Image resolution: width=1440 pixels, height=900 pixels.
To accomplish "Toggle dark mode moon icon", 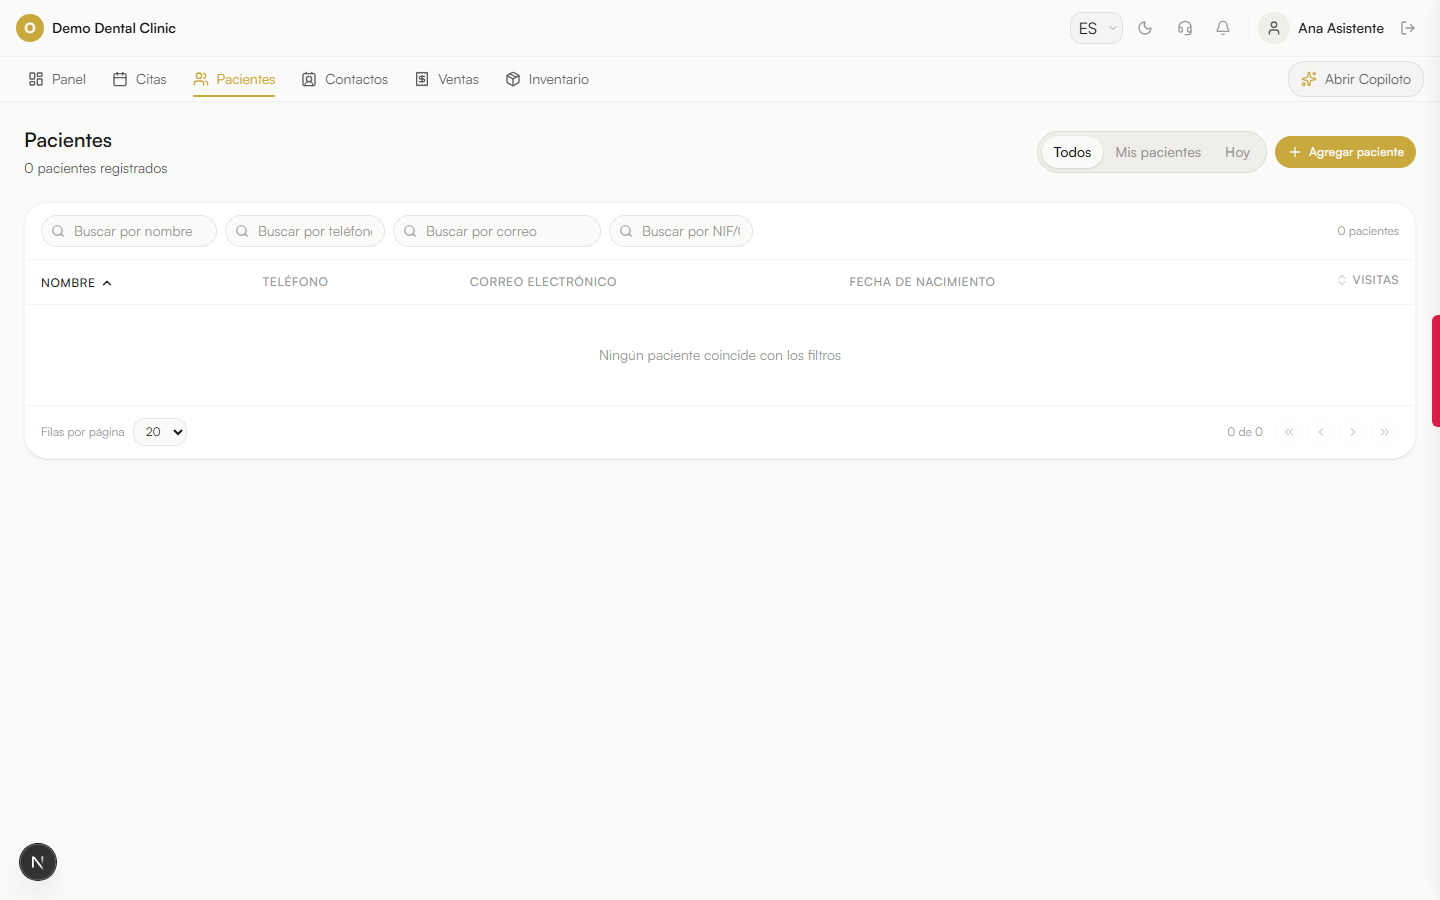I will coord(1145,28).
